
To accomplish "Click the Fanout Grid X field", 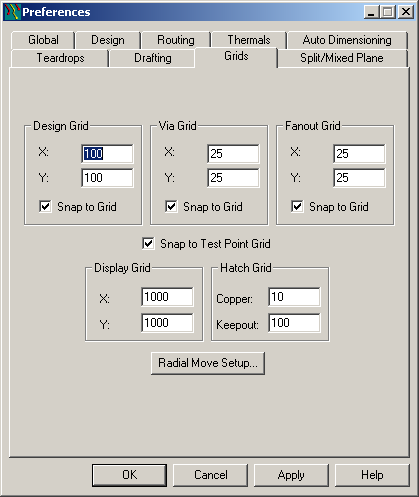I will click(x=359, y=154).
